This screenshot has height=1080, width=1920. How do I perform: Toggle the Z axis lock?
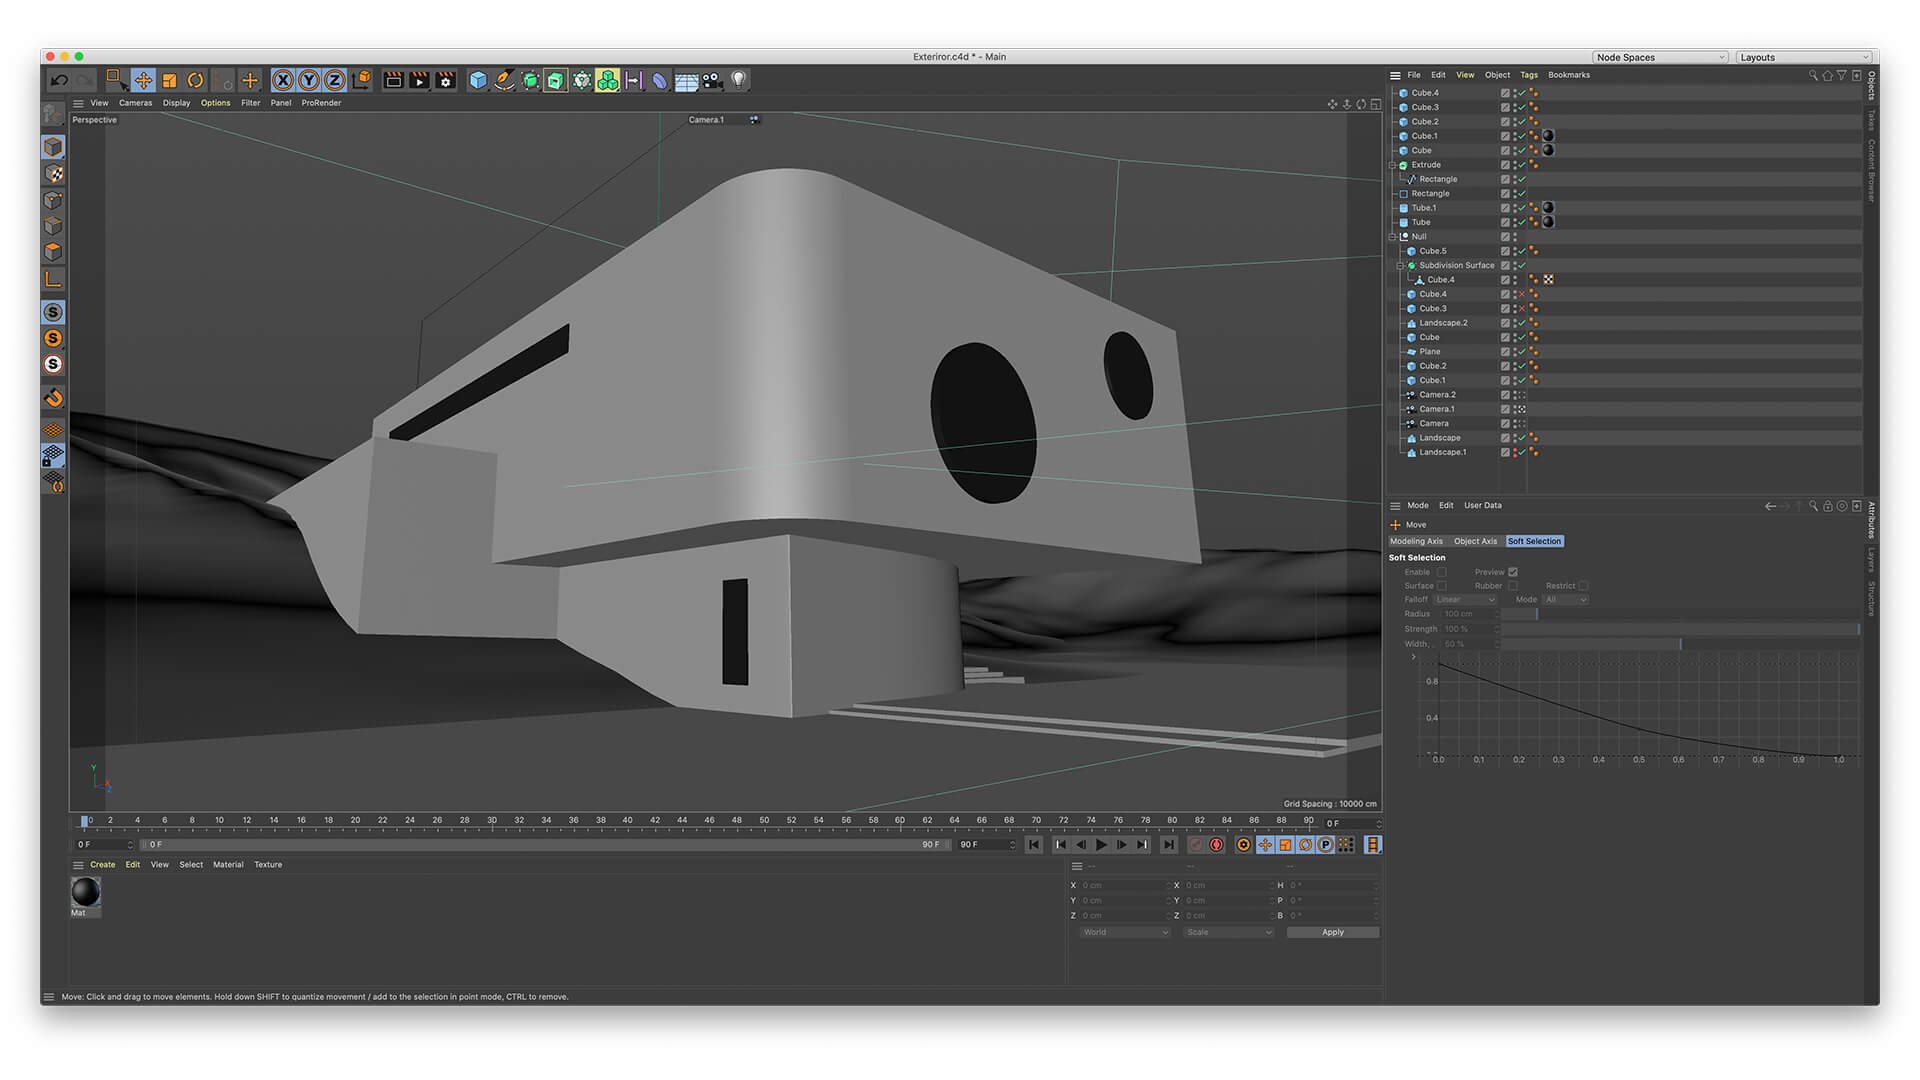[335, 81]
